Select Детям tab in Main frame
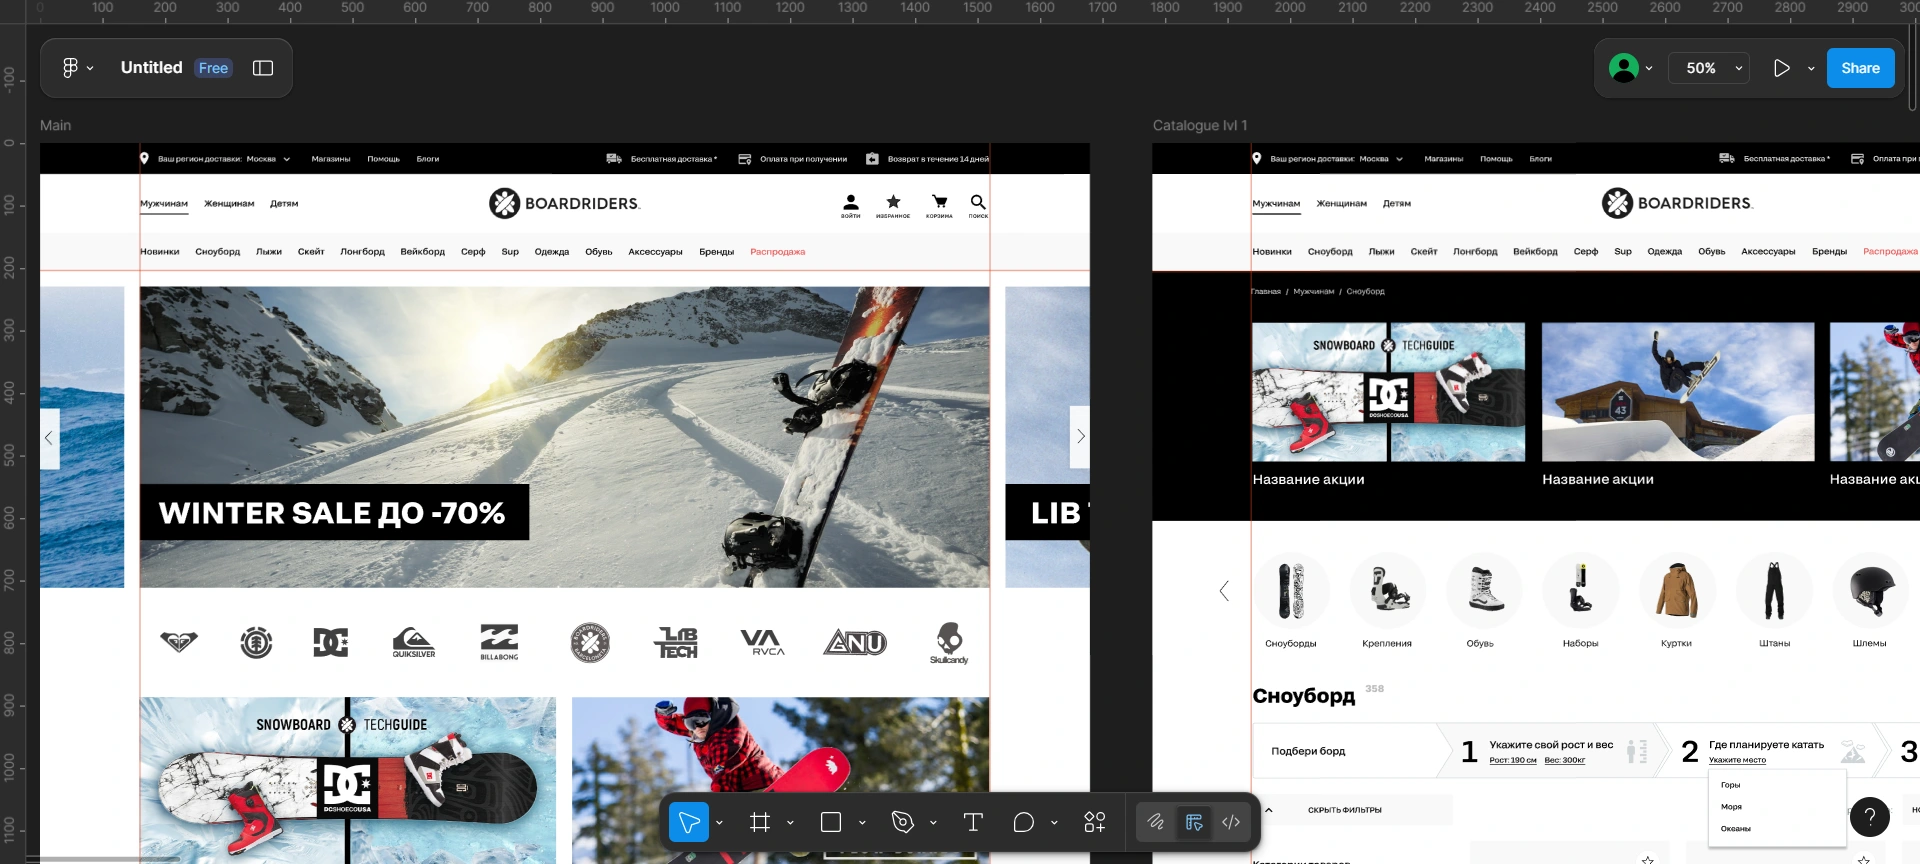This screenshot has height=864, width=1920. point(284,204)
